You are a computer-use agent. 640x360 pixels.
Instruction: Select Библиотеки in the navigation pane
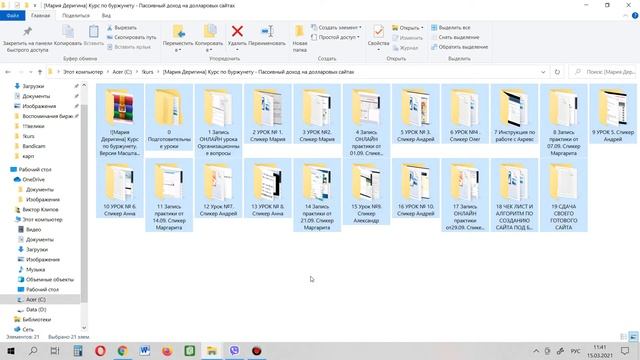point(36,320)
